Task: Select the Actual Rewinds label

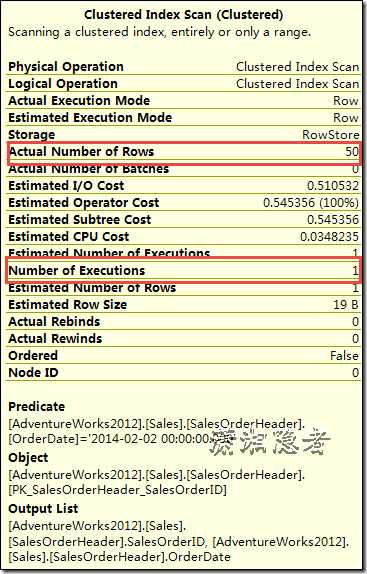Action: (55, 339)
